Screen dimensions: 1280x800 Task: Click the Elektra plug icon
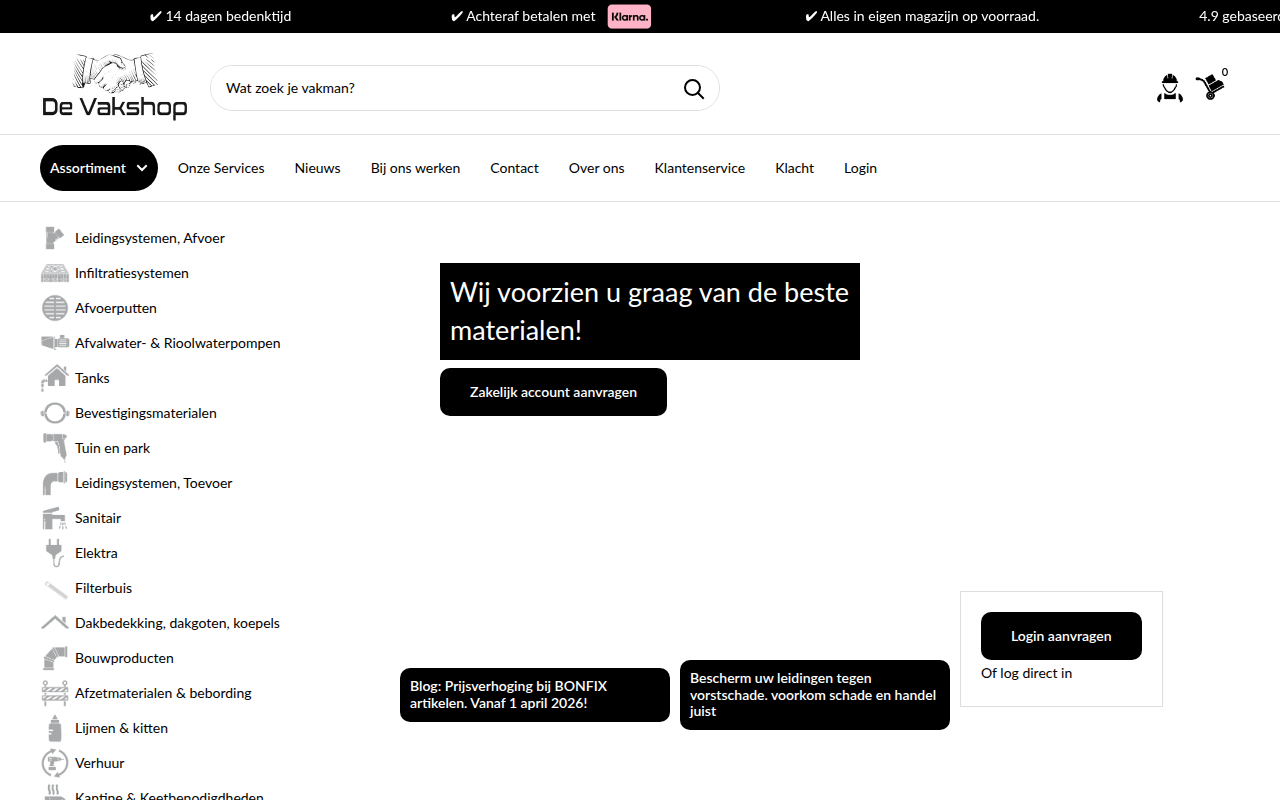pos(55,553)
